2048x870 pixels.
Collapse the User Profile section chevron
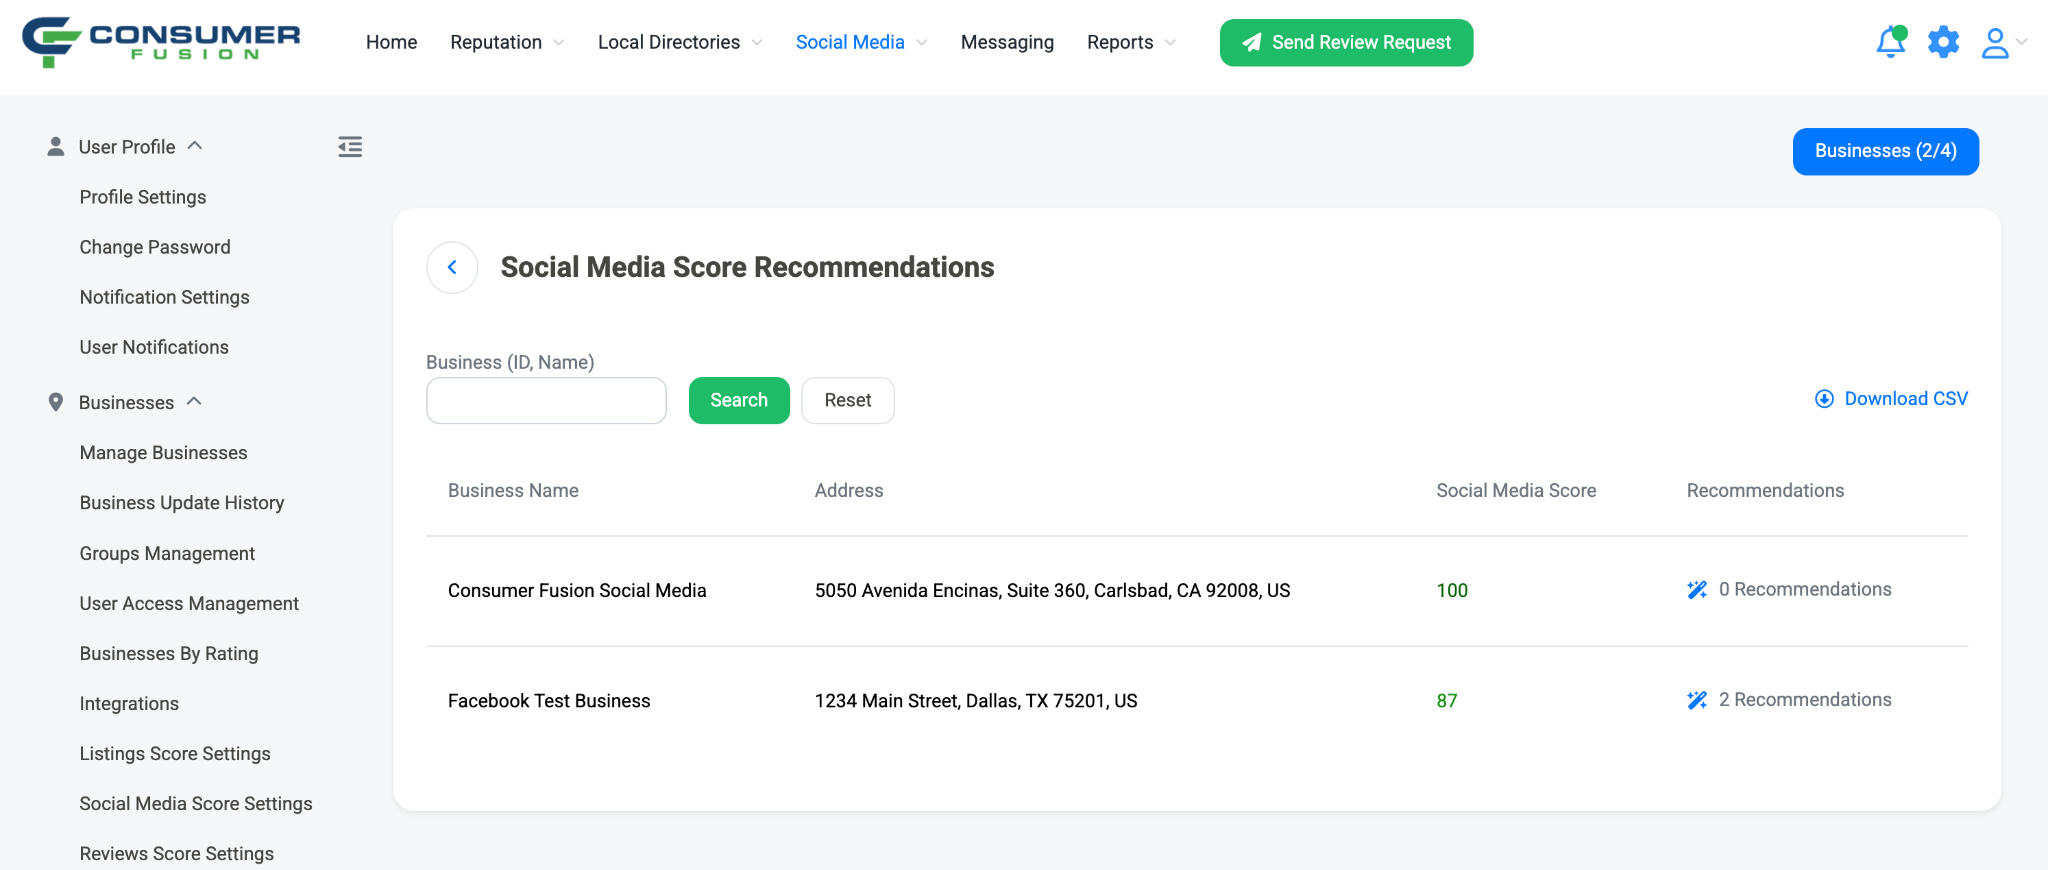[195, 146]
